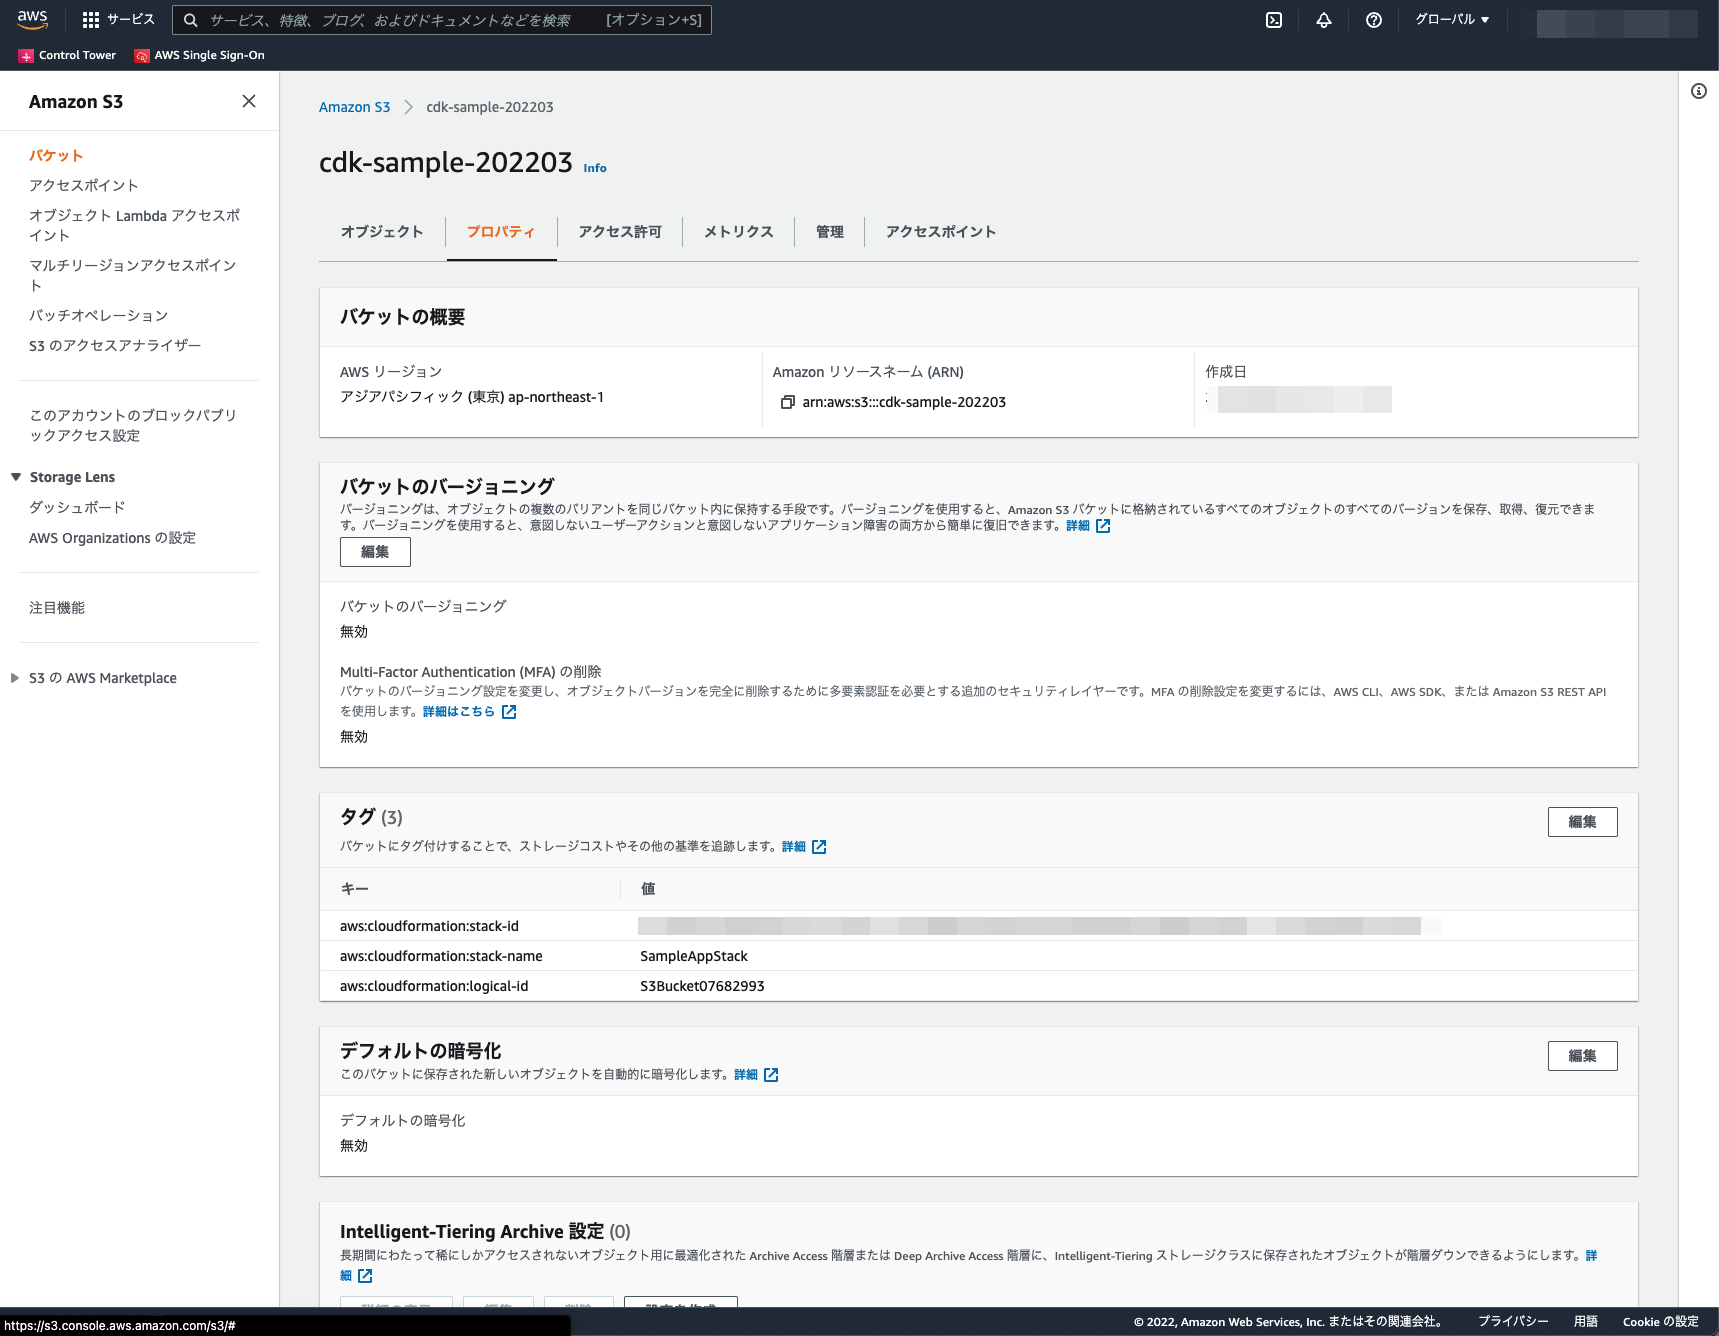Launch CloudShell from top bar
Image resolution: width=1719 pixels, height=1336 pixels.
(1274, 20)
